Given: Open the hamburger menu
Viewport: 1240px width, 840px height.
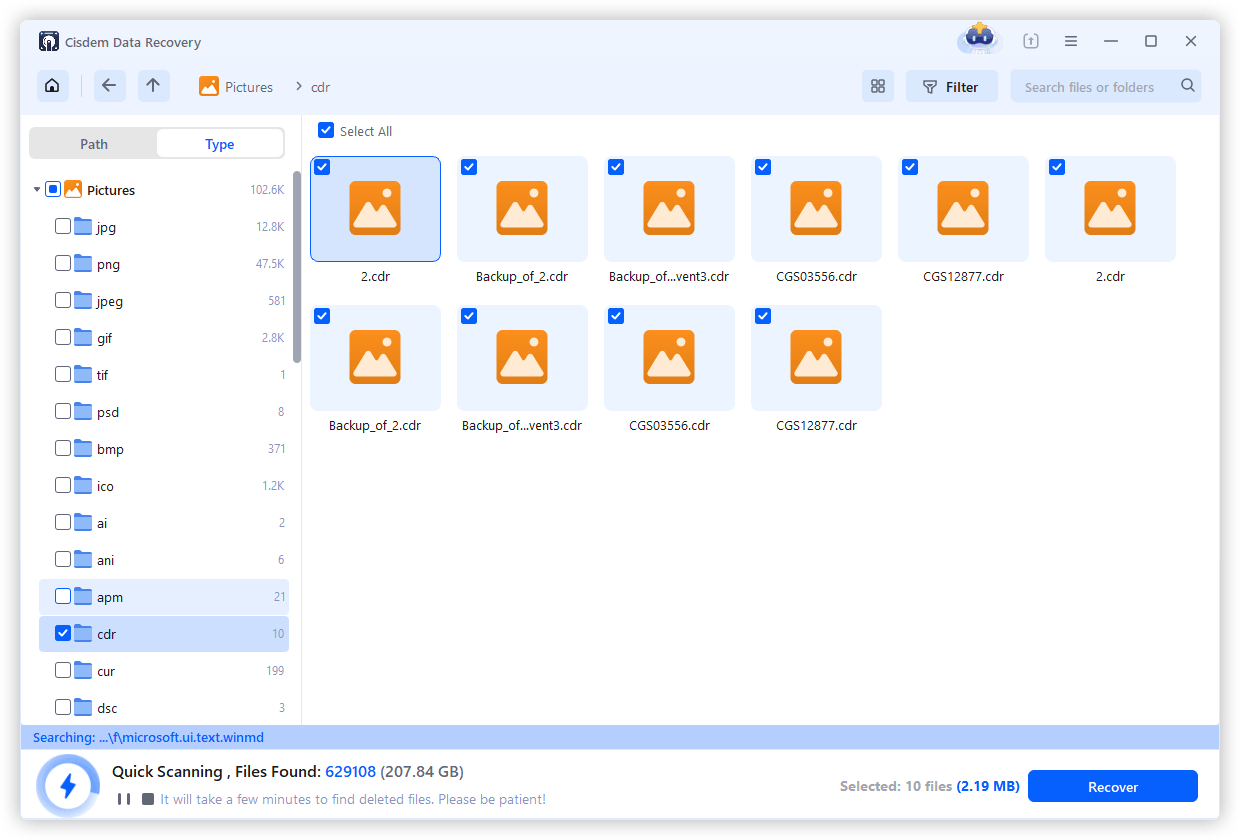Looking at the screenshot, I should coord(1071,40).
